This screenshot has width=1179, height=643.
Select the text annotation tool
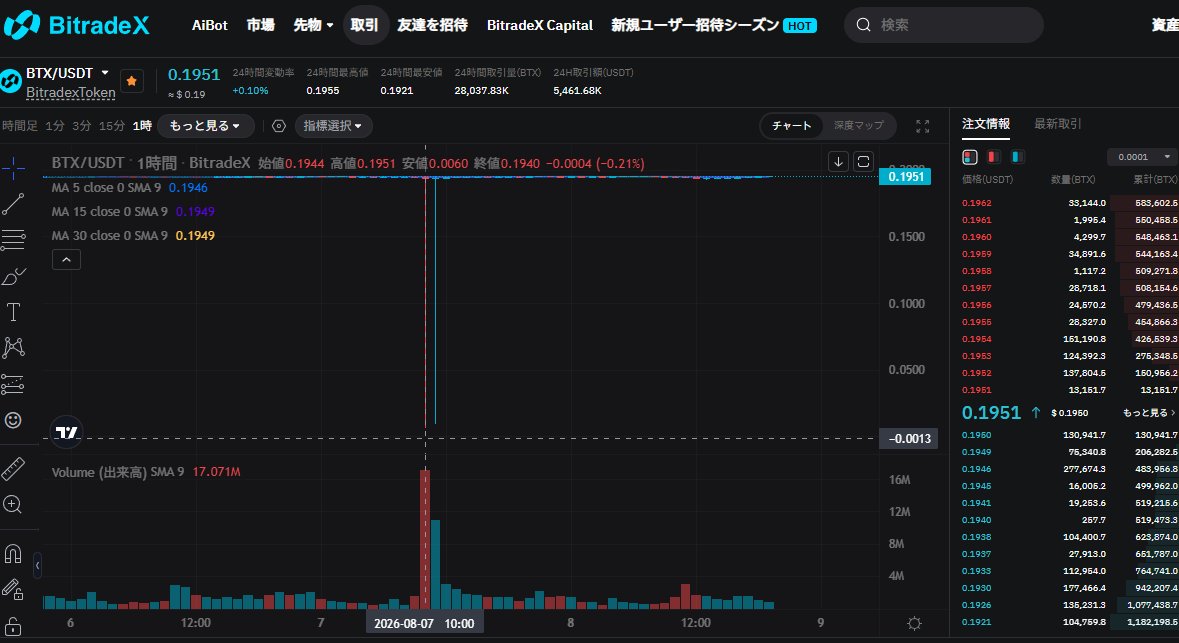click(13, 312)
